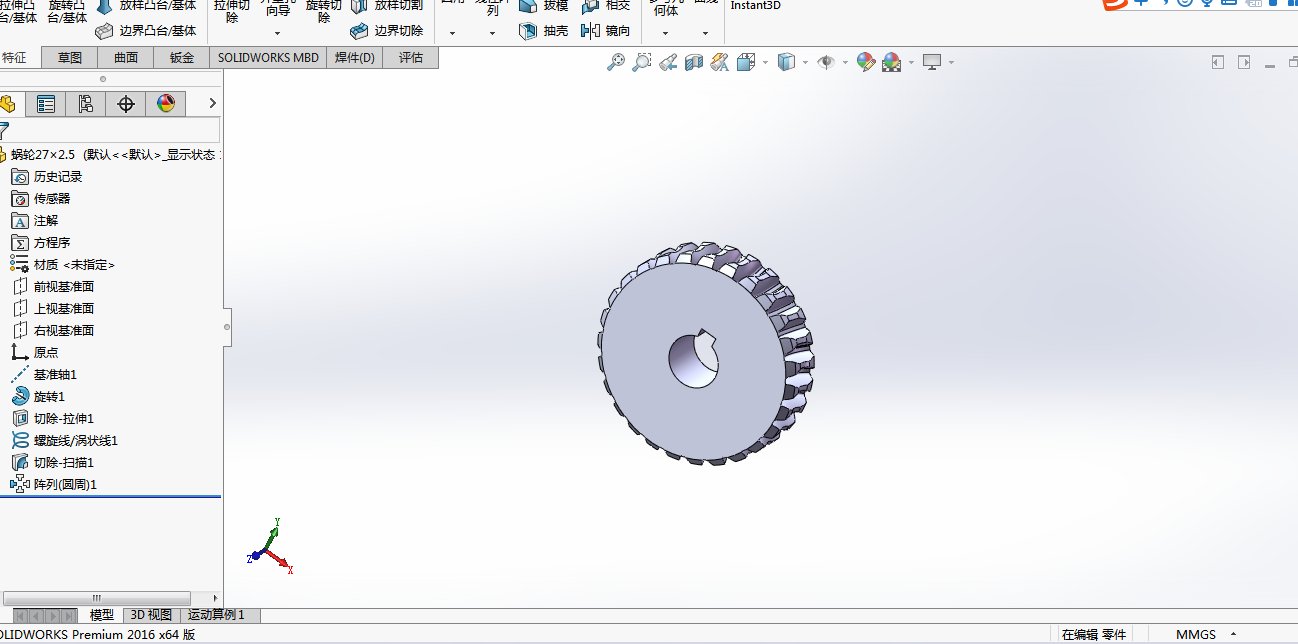The width and height of the screenshot is (1298, 644).
Task: Switch to the 草图 ribbon tab
Action: point(70,58)
